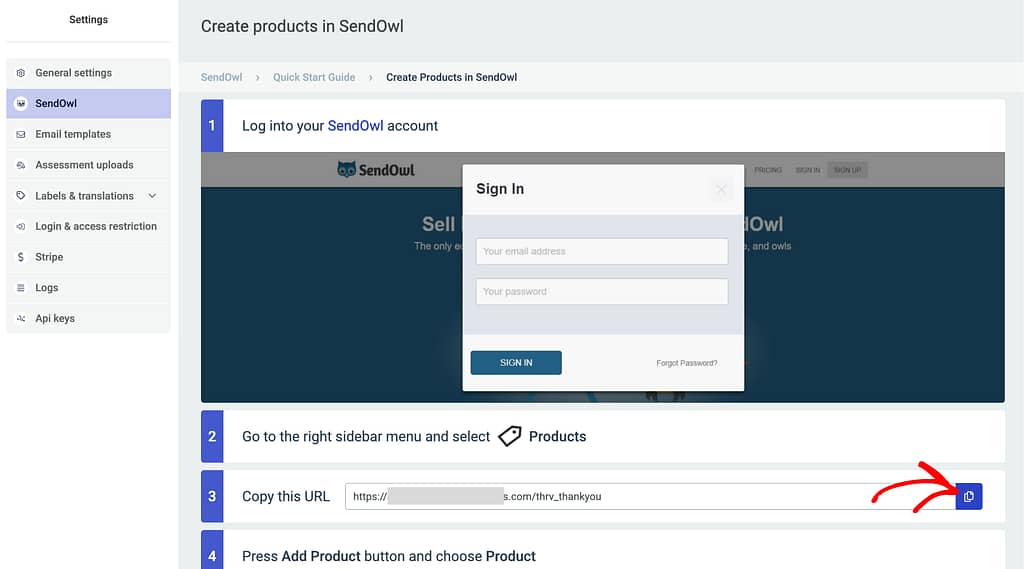Click the Assessment uploads icon
Screen dimensions: 1024x569
pos(21,165)
